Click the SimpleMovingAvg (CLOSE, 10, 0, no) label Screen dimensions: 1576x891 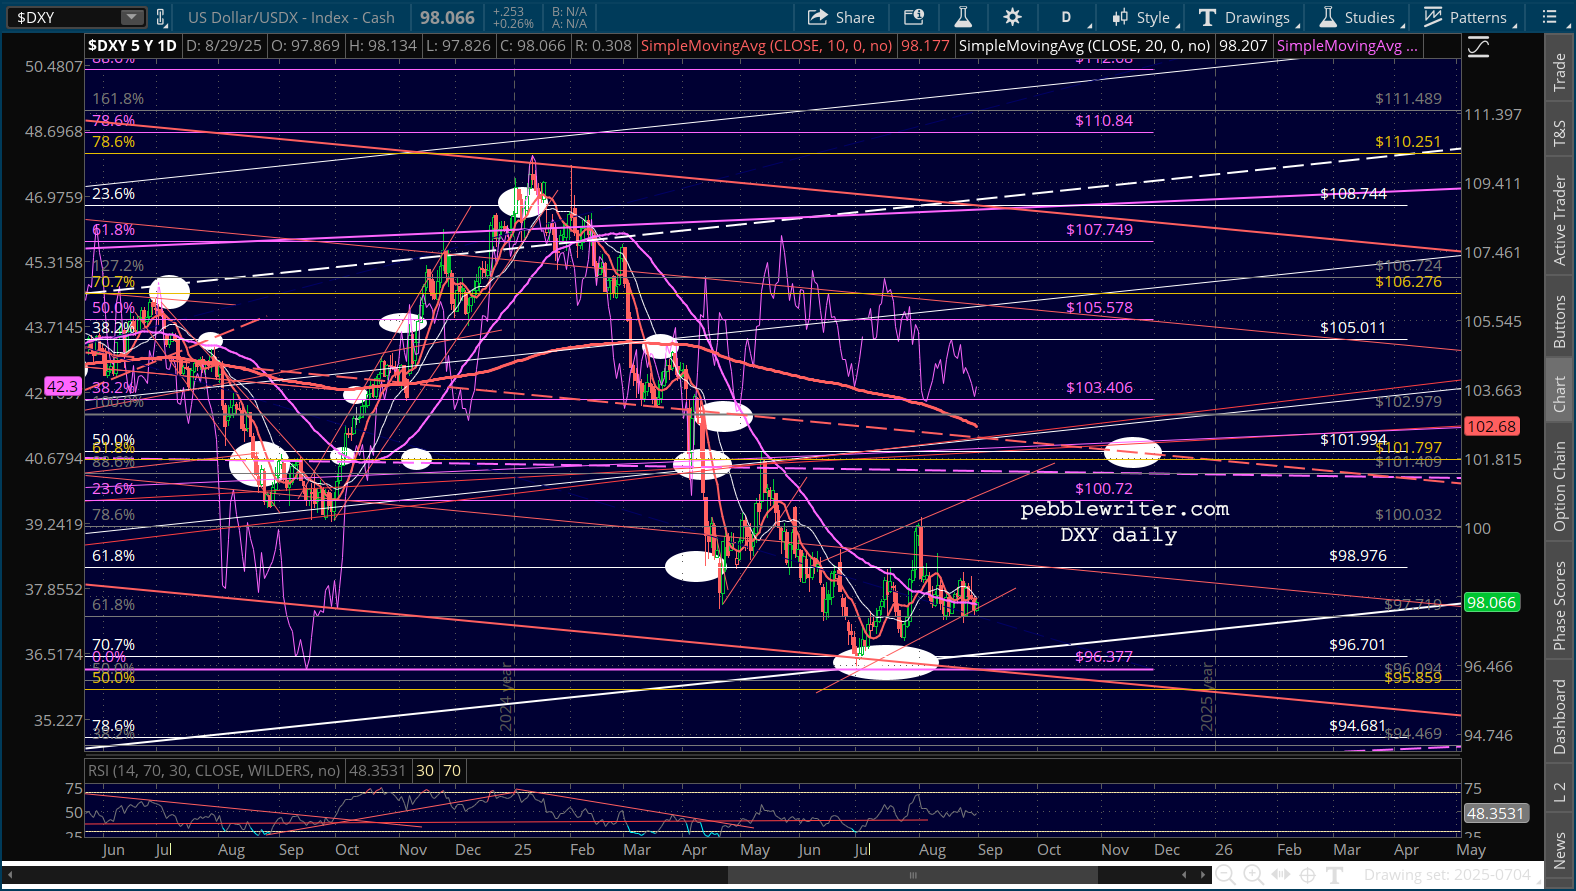point(767,46)
